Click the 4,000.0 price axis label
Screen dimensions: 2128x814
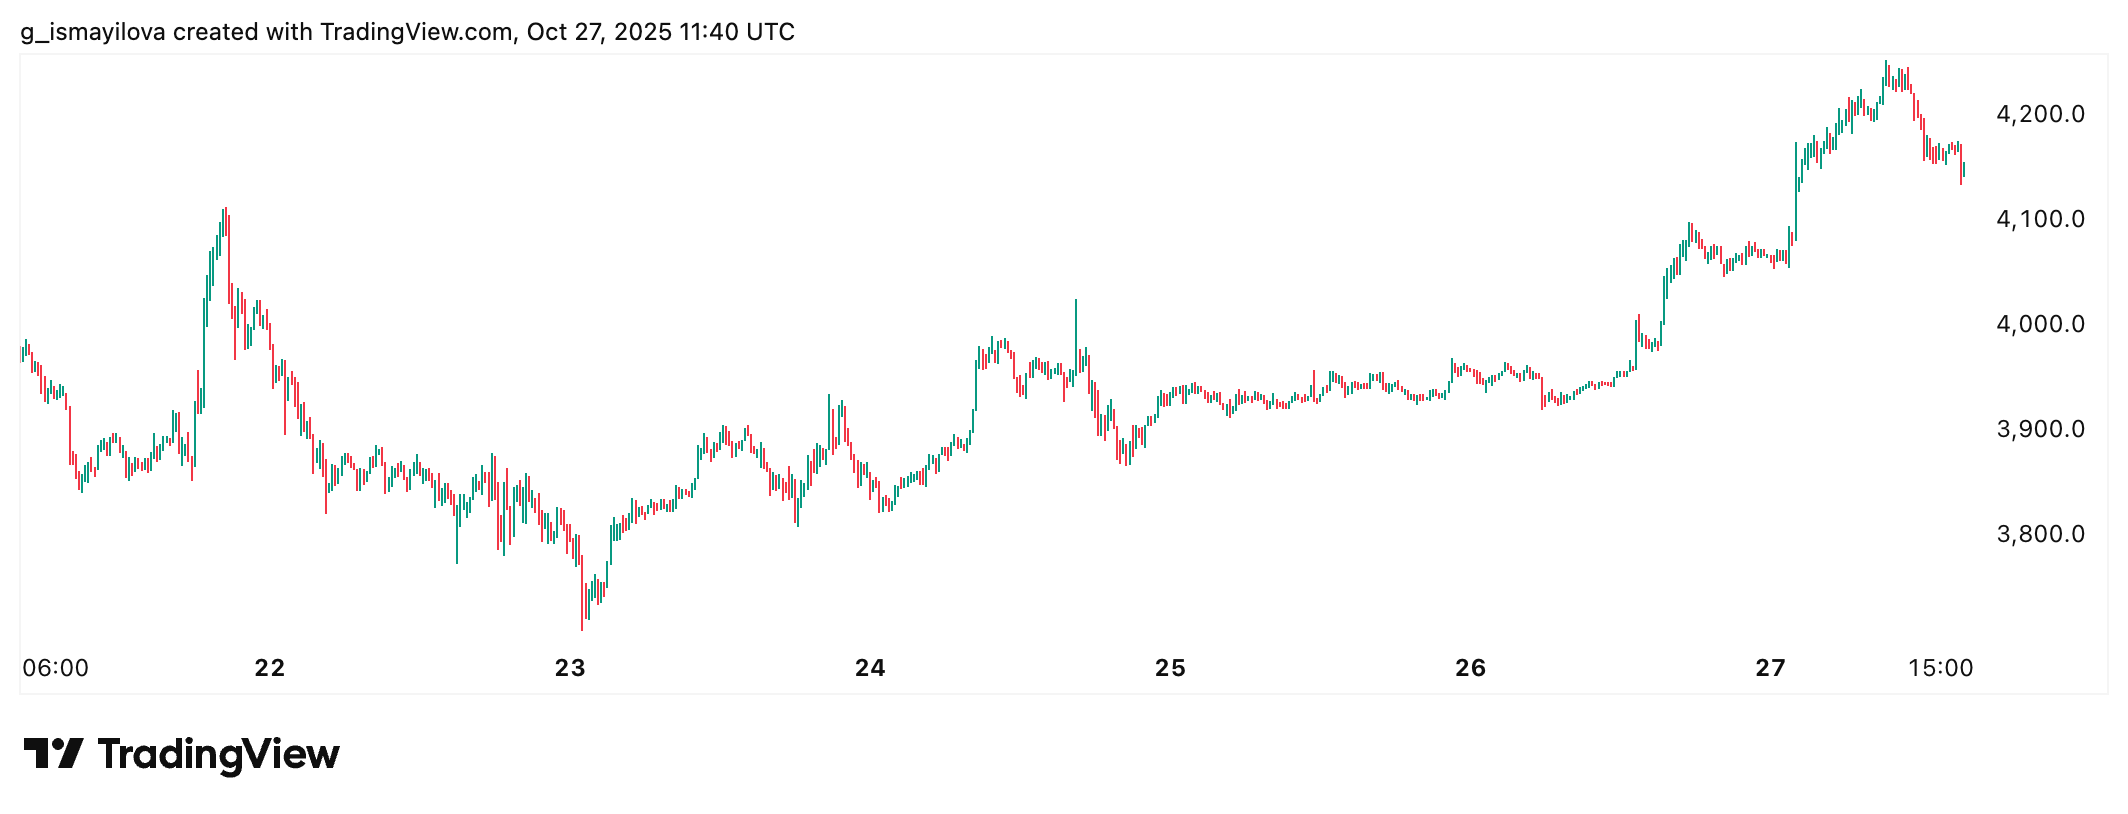tap(2040, 324)
